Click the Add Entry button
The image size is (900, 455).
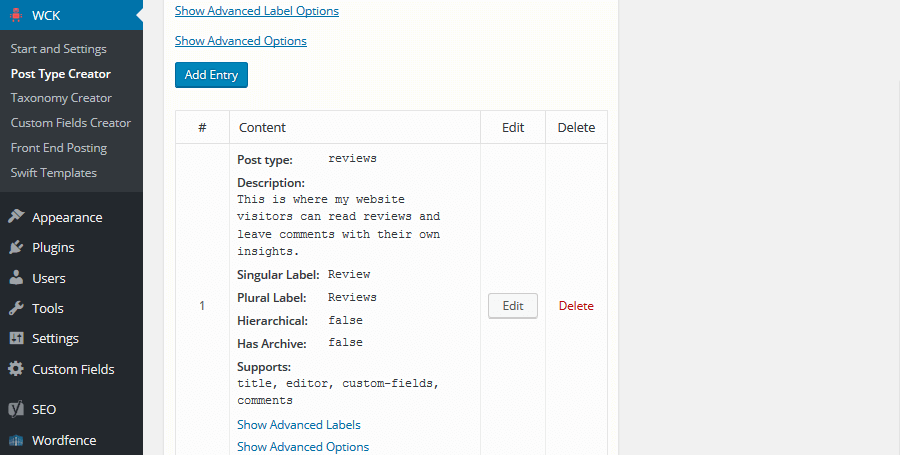click(211, 75)
